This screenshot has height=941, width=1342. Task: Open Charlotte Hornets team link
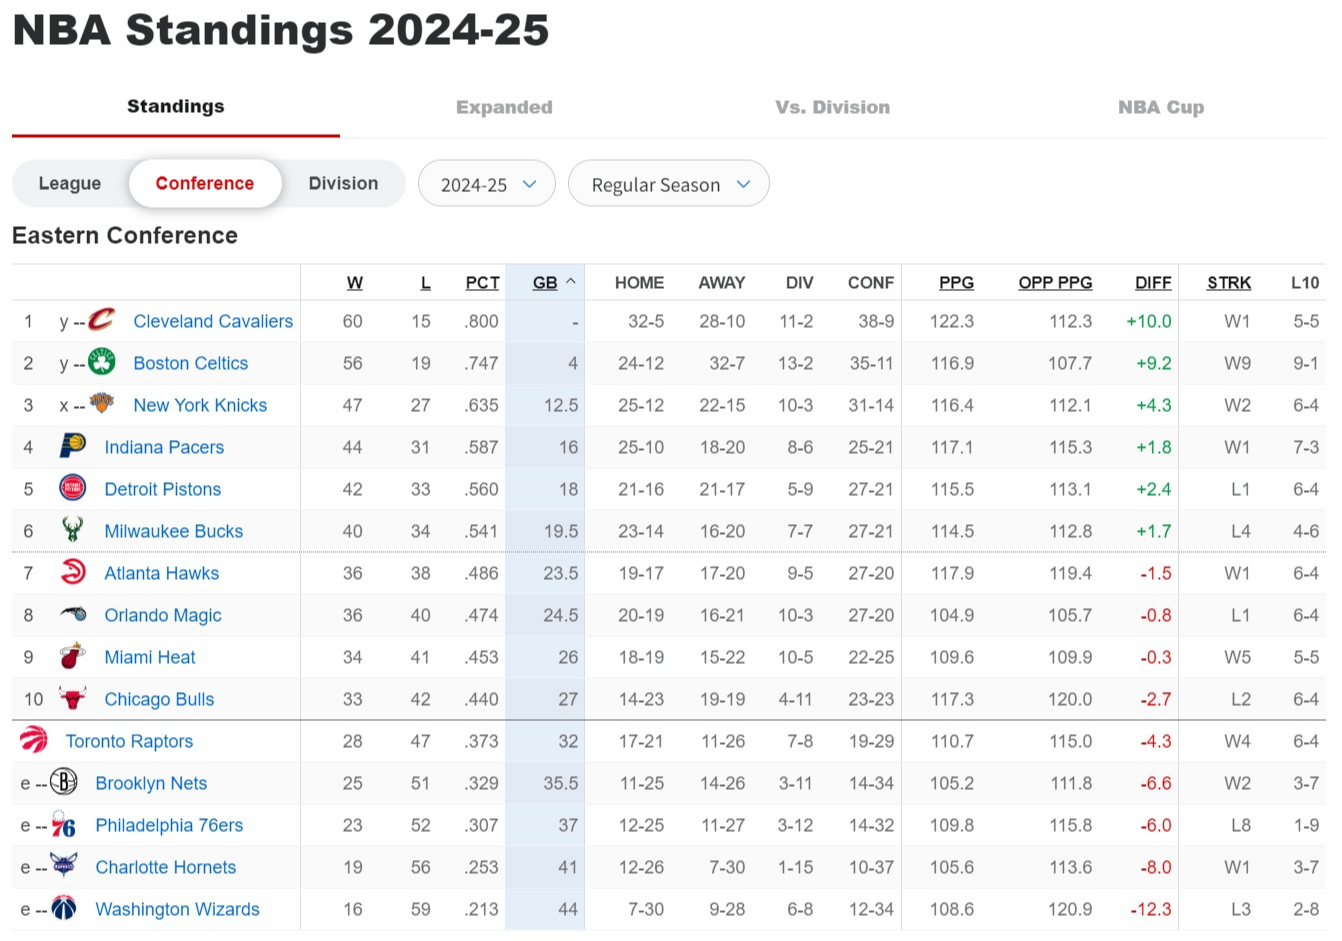coord(166,867)
